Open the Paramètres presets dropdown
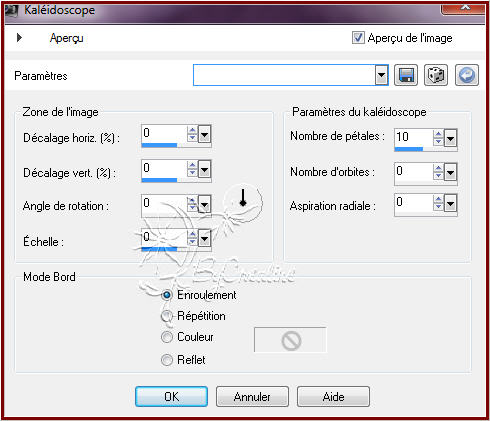490x421 pixels. click(381, 75)
